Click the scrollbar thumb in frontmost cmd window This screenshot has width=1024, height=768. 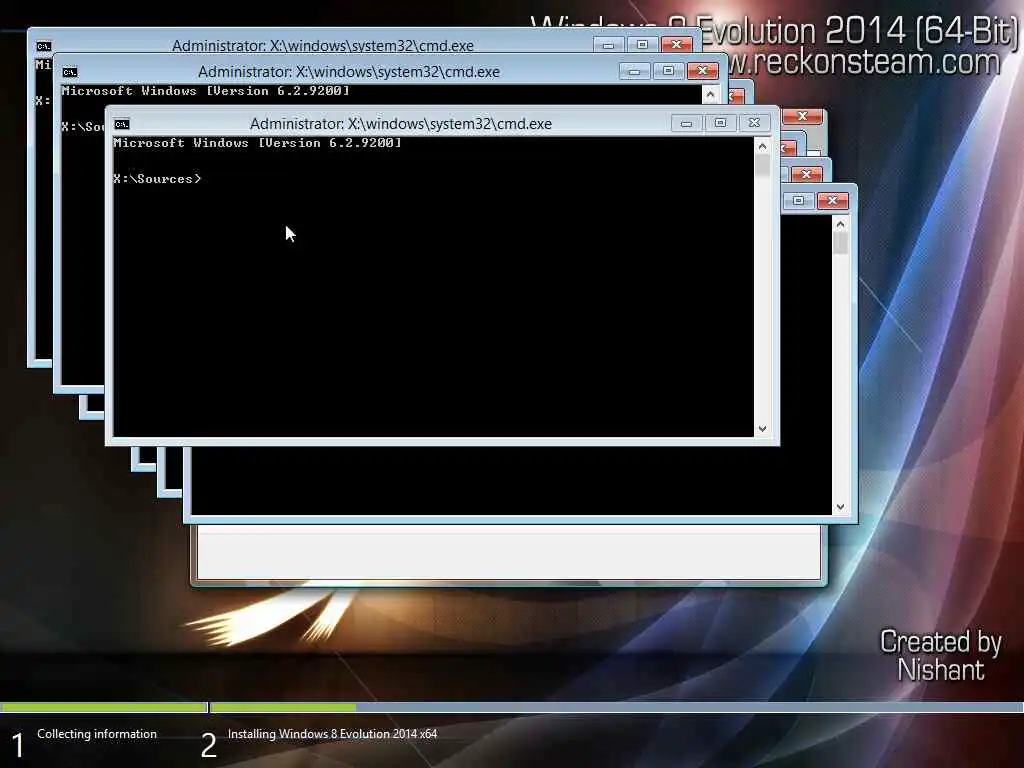pyautogui.click(x=762, y=165)
